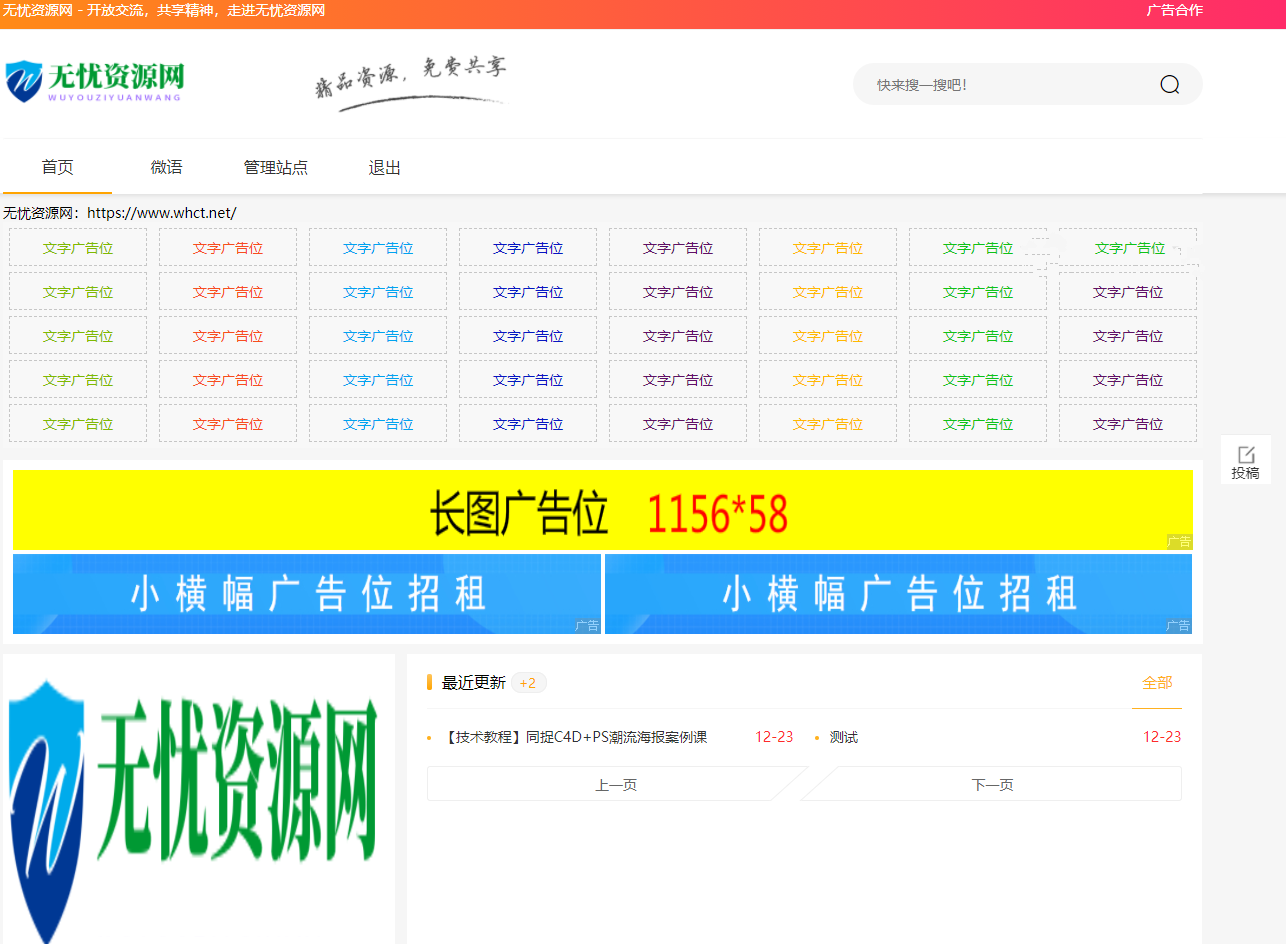Click the search magnifier icon
The image size is (1286, 944).
coord(1169,85)
